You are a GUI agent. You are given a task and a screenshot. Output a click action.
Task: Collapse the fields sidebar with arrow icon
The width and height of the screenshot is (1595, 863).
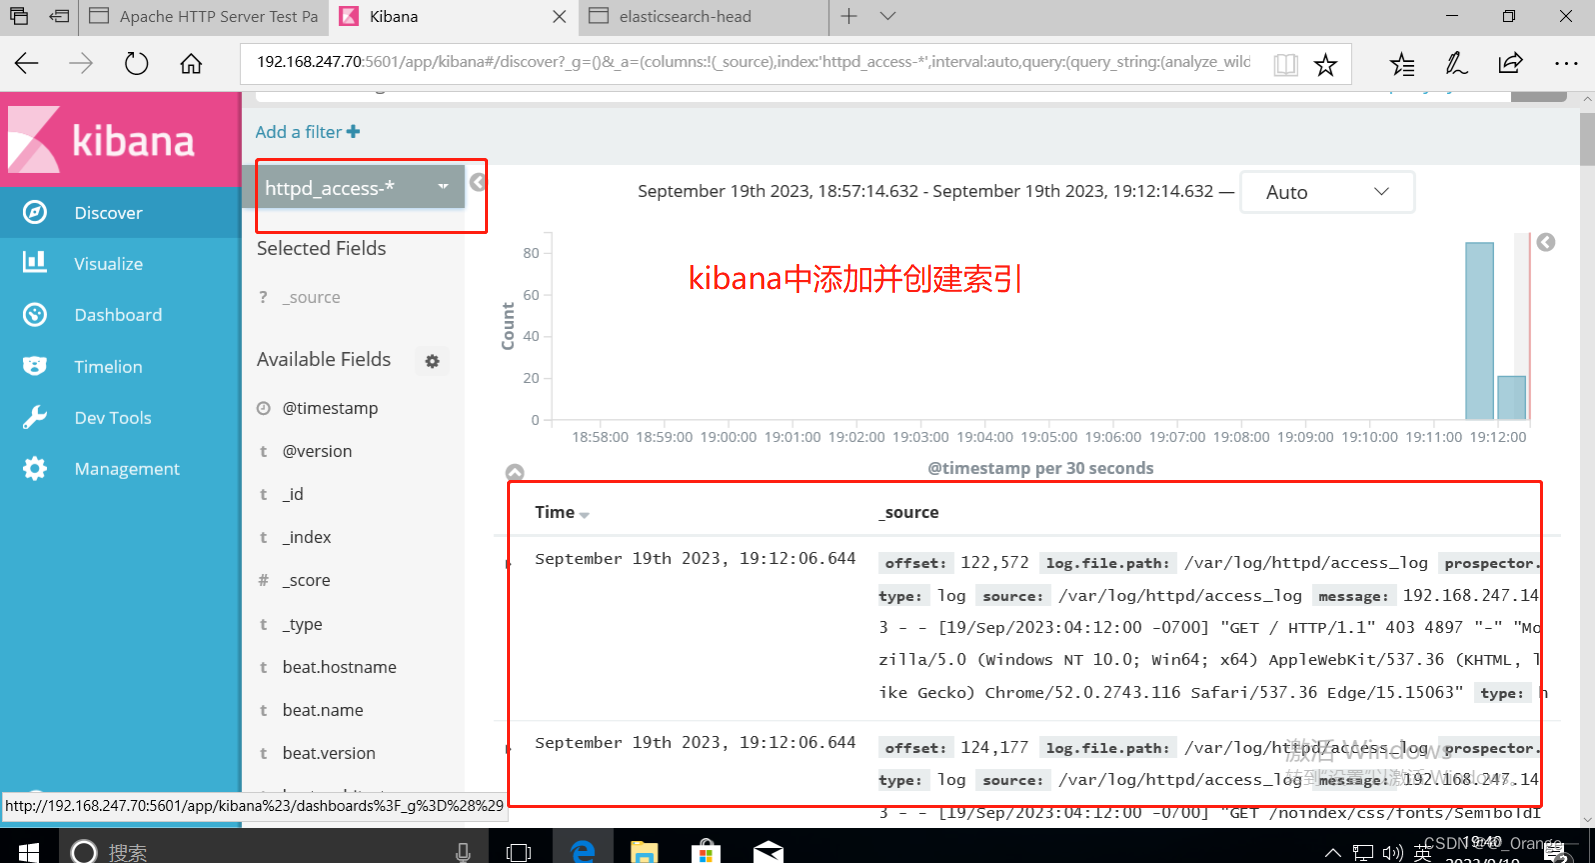point(478,182)
